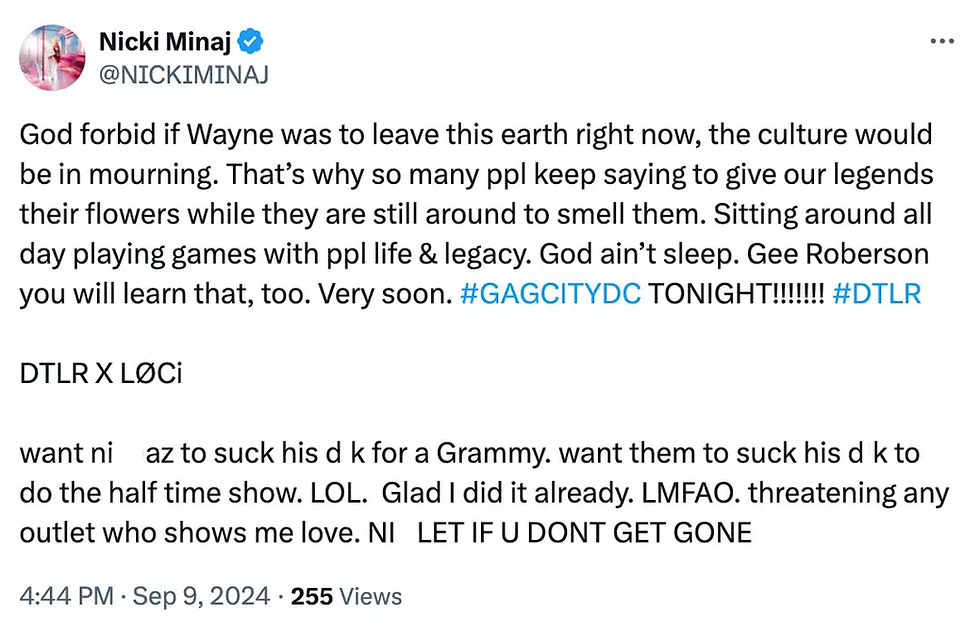Click the Nicki Minaj display name
This screenshot has height=635, width=980.
tap(167, 41)
